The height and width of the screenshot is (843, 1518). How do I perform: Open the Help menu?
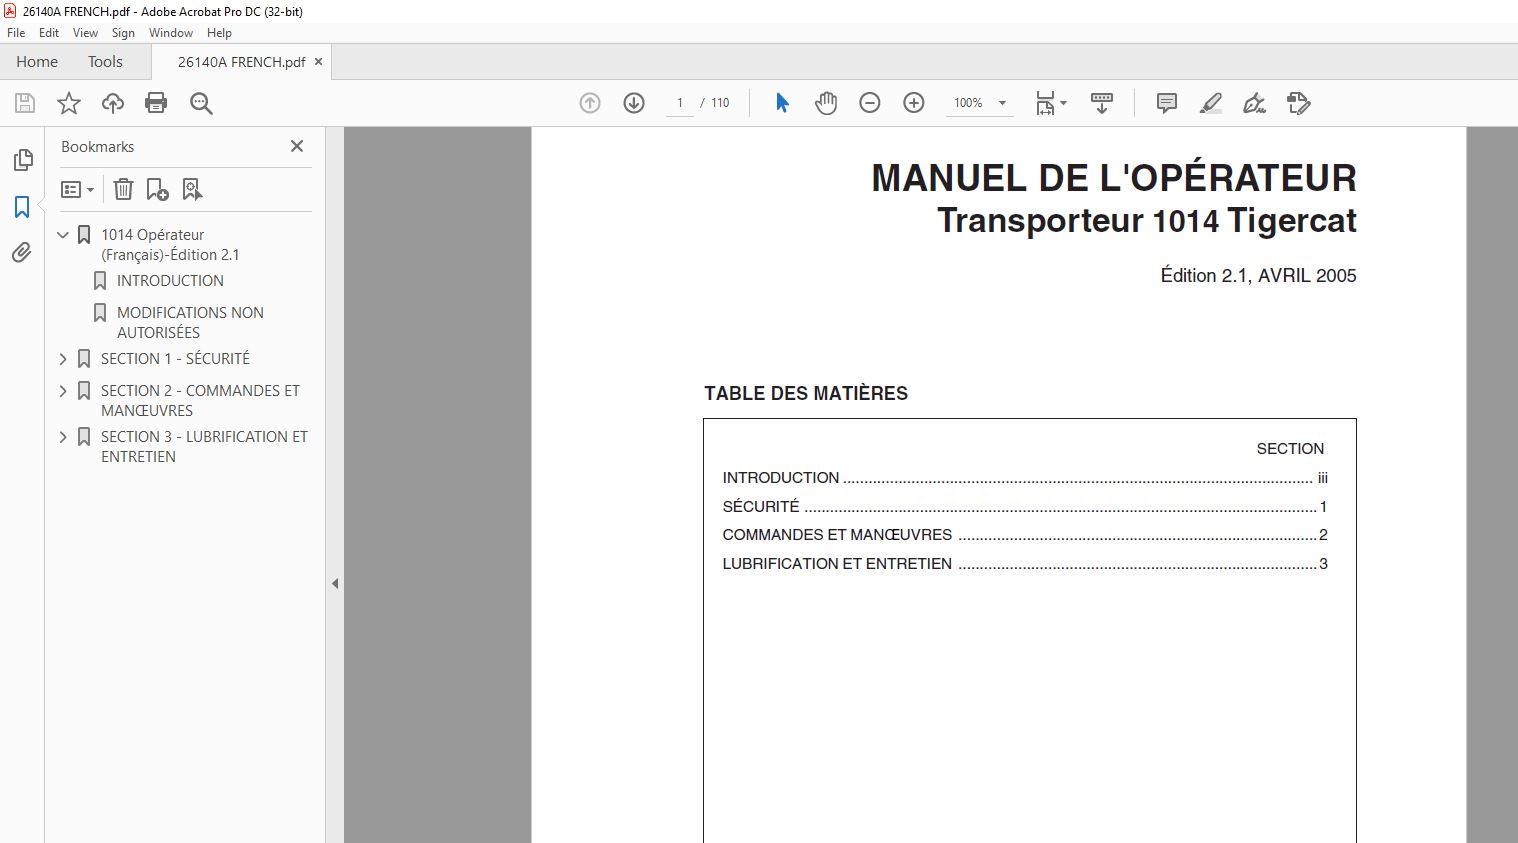click(219, 33)
